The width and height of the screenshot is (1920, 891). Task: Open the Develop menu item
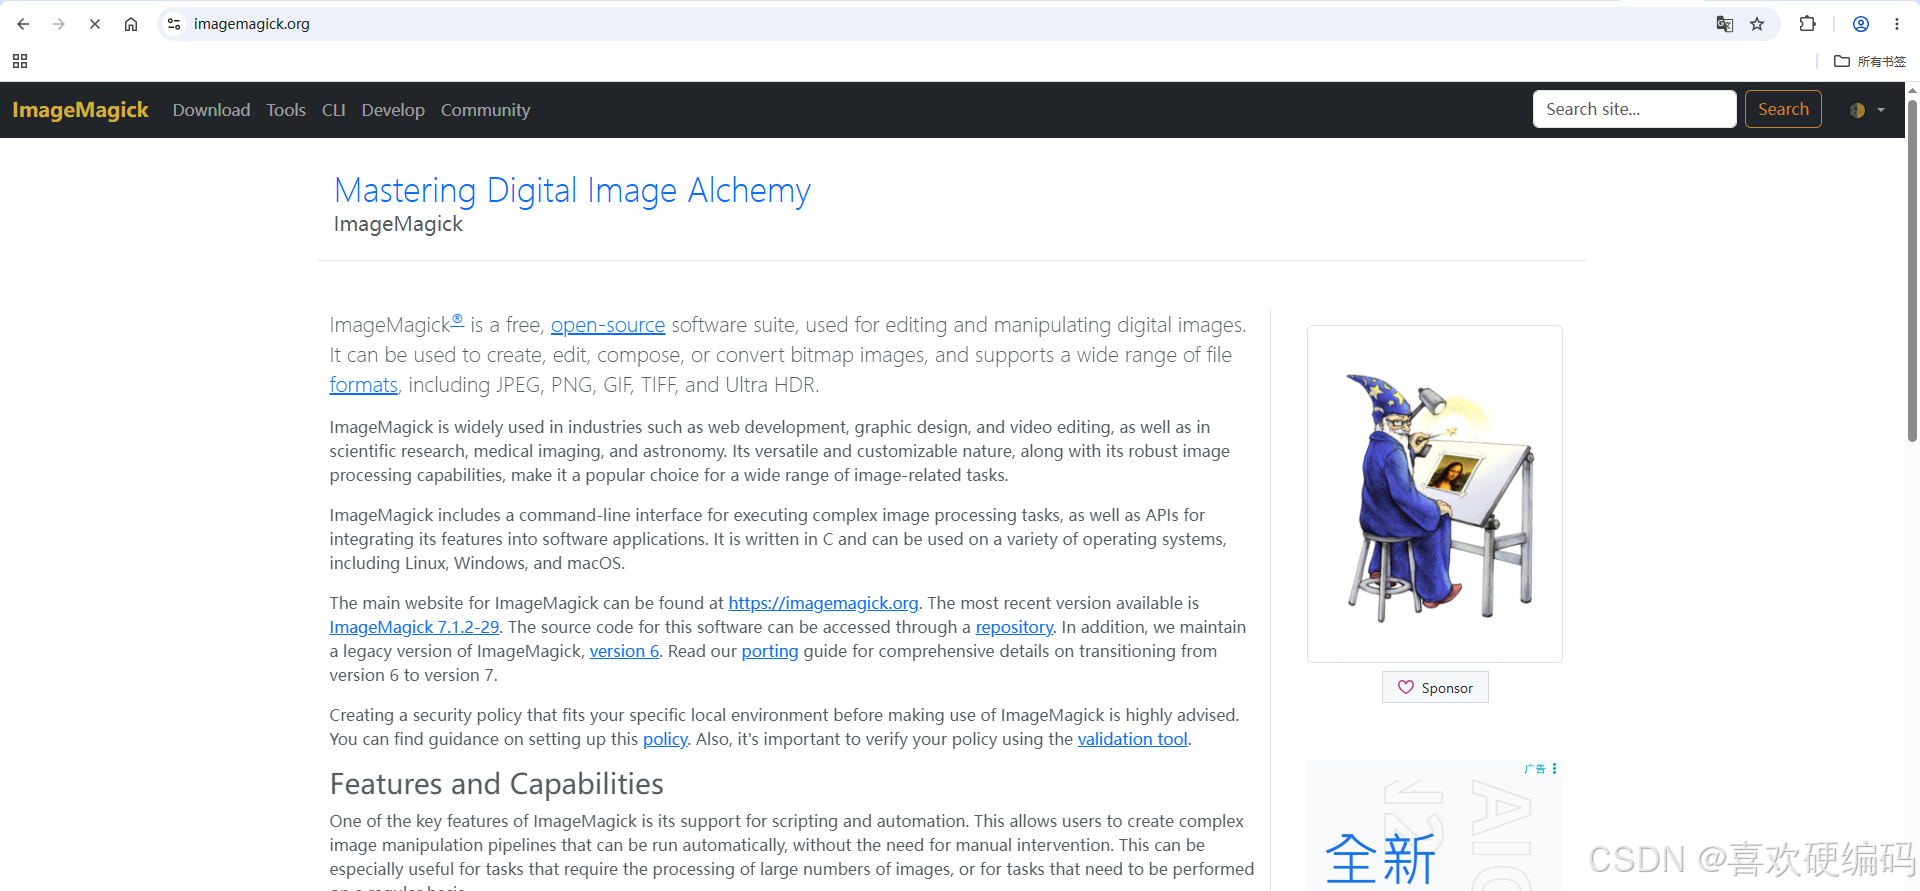click(393, 110)
